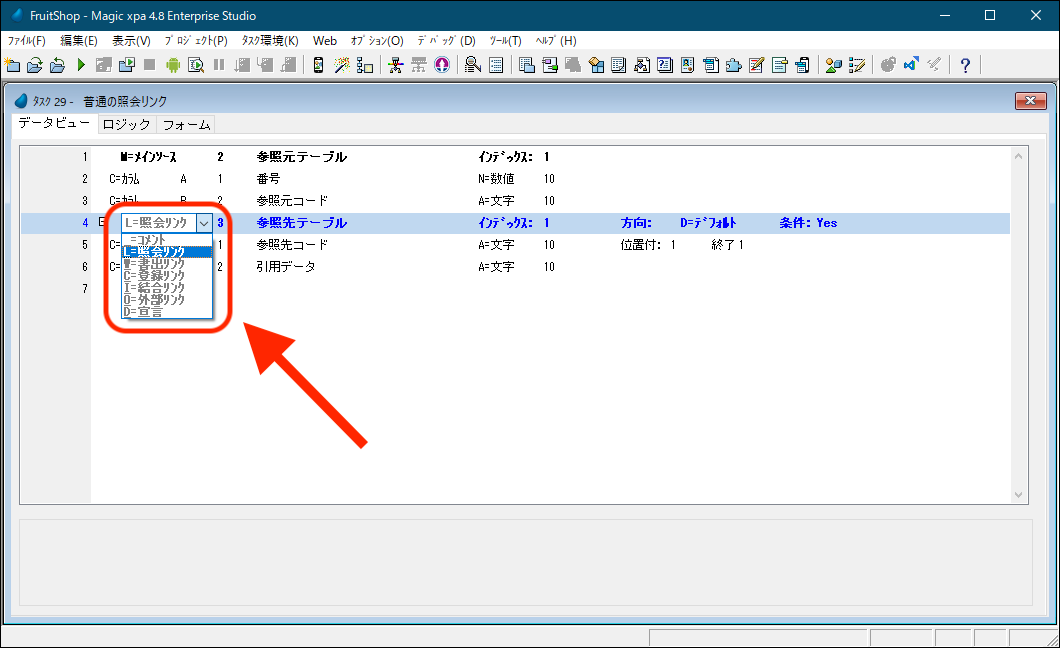Switch to the ロジック tab
1060x648 pixels.
pos(126,125)
